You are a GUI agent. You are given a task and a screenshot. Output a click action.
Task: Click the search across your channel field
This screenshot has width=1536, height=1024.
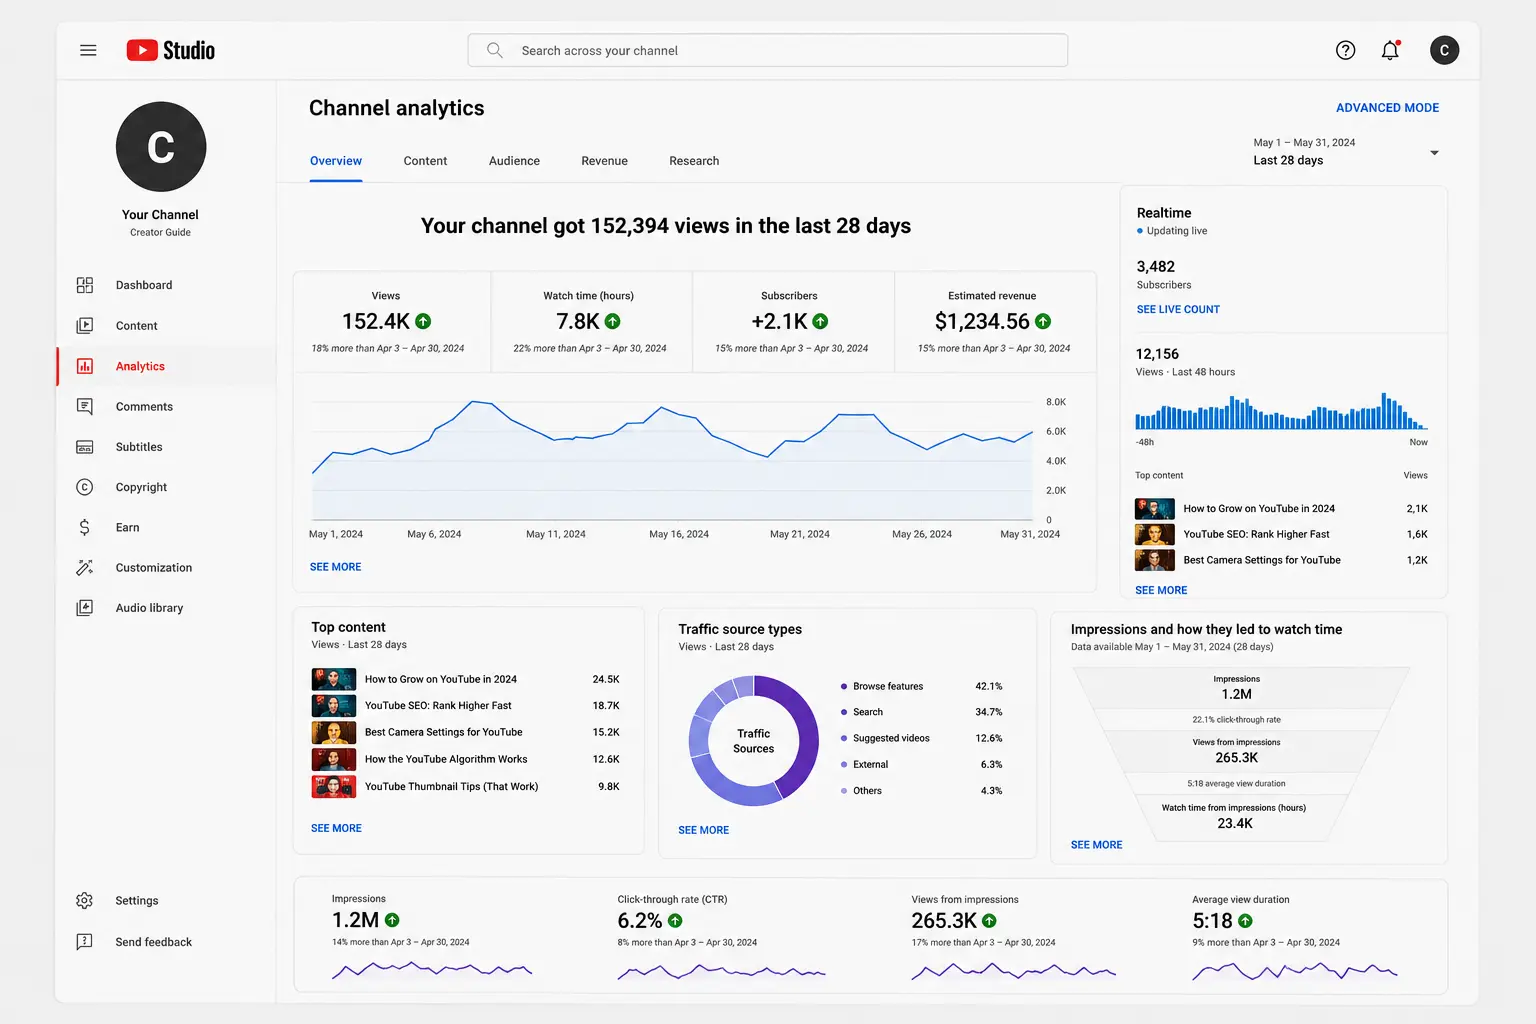tap(768, 50)
